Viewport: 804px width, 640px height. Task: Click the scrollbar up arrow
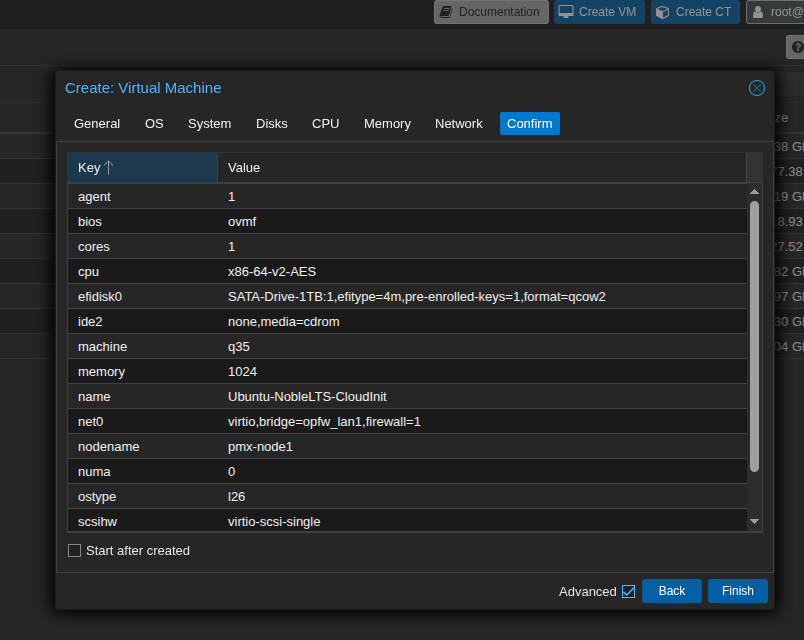coord(754,191)
